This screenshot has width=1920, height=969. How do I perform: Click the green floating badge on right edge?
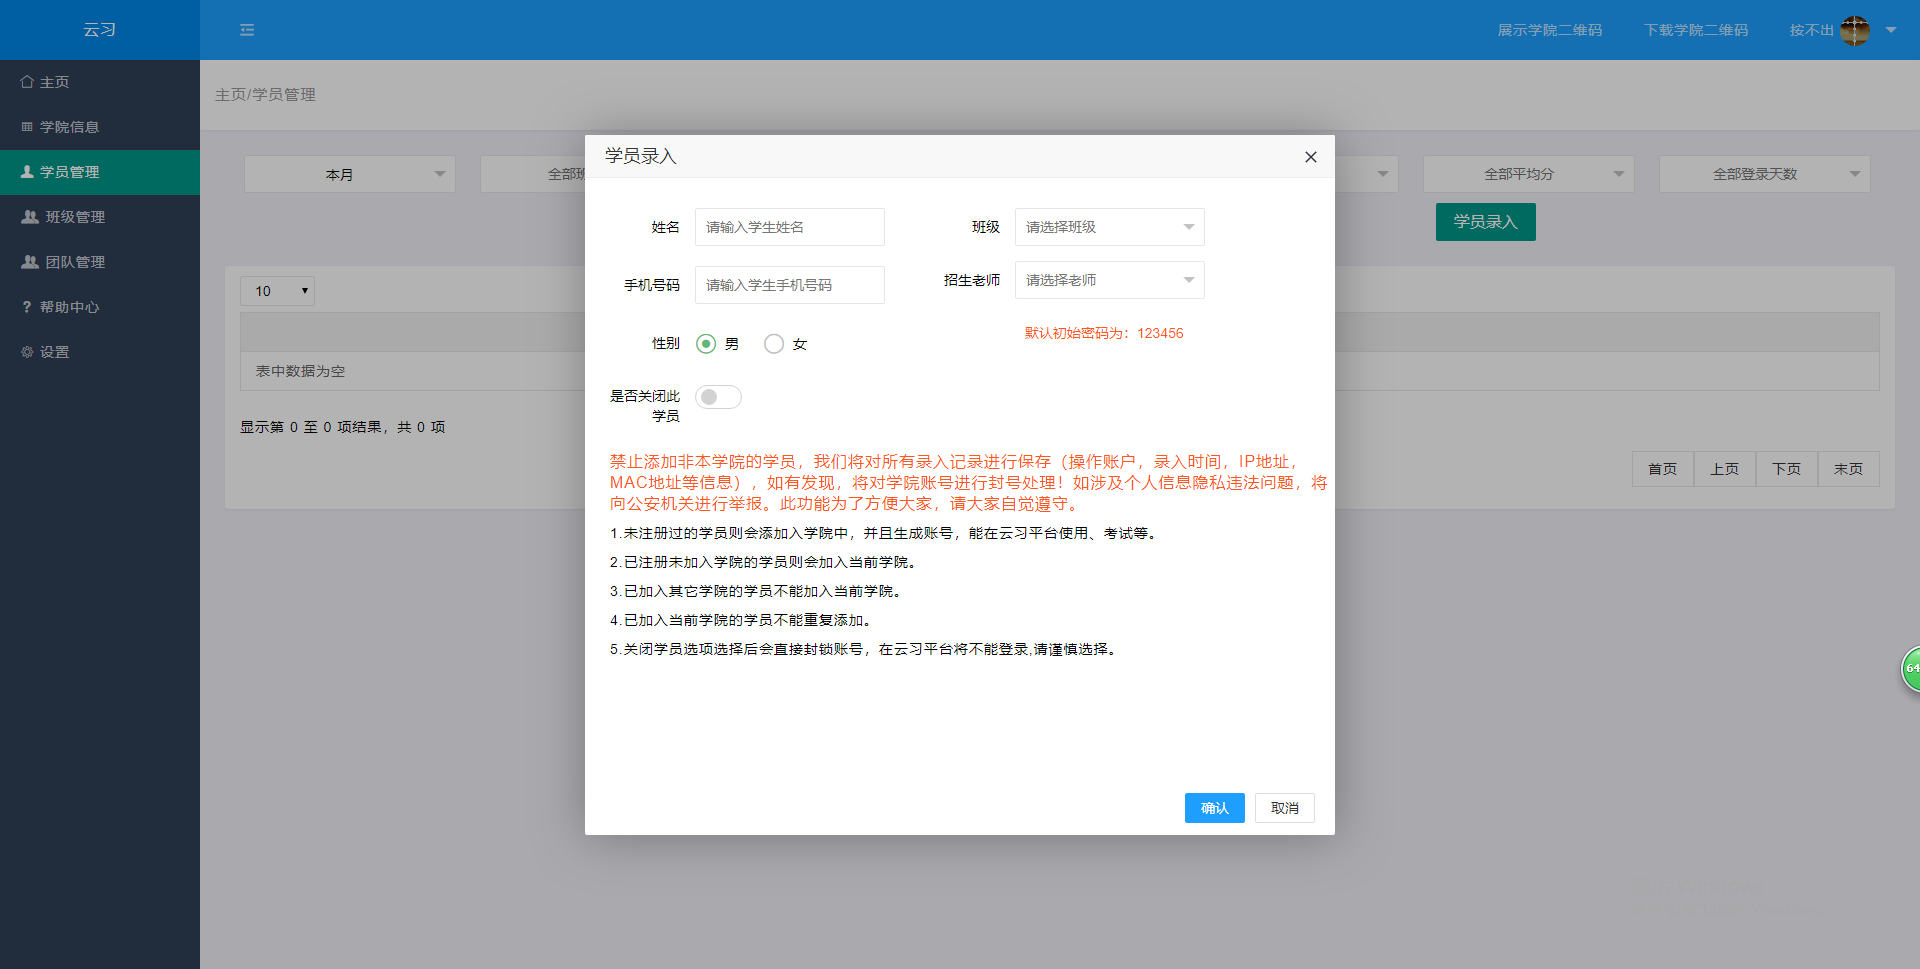1911,668
